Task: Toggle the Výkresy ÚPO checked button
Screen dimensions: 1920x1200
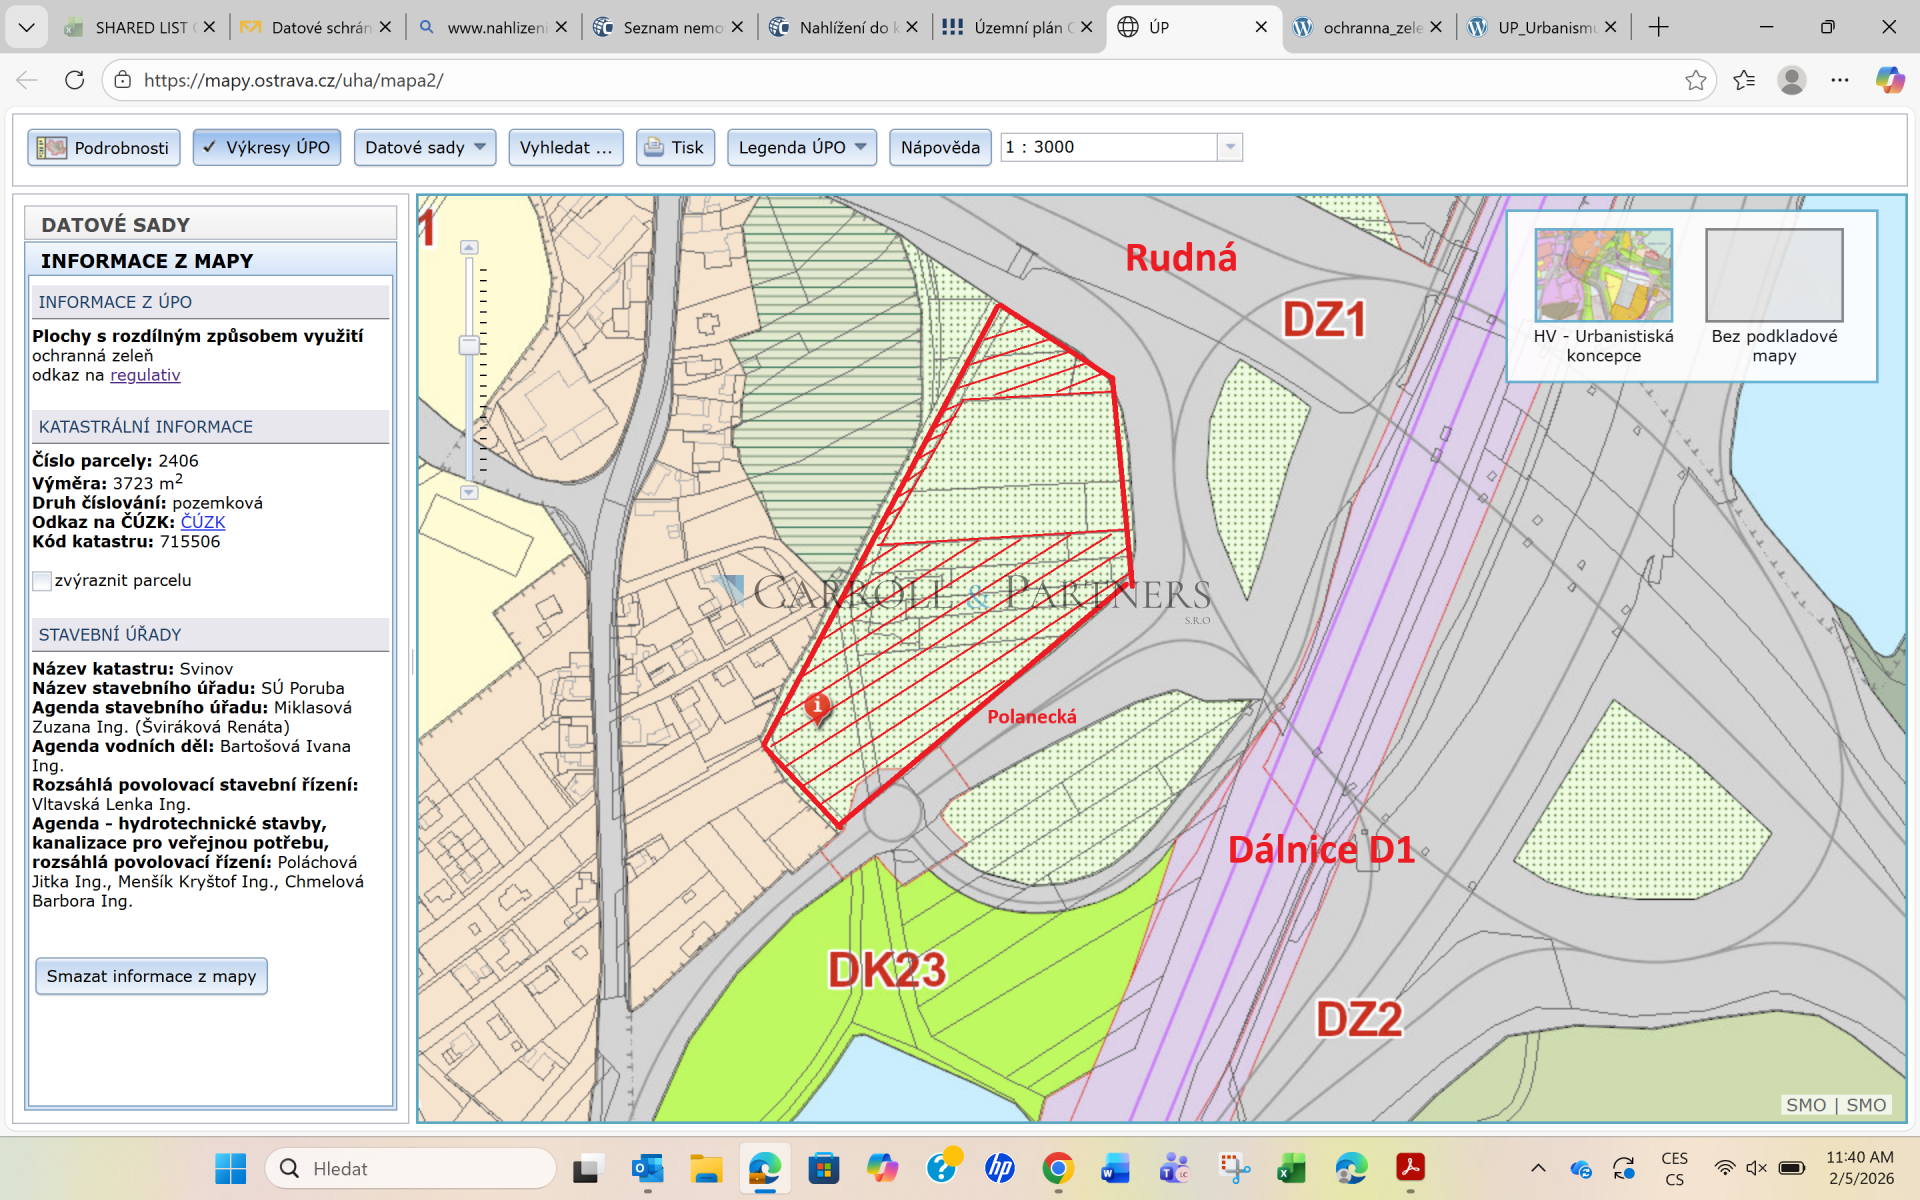Action: (x=267, y=148)
